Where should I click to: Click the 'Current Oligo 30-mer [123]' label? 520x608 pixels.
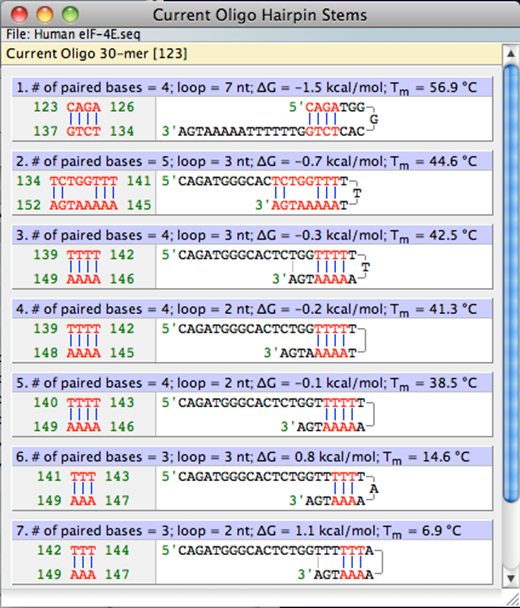click(x=97, y=54)
